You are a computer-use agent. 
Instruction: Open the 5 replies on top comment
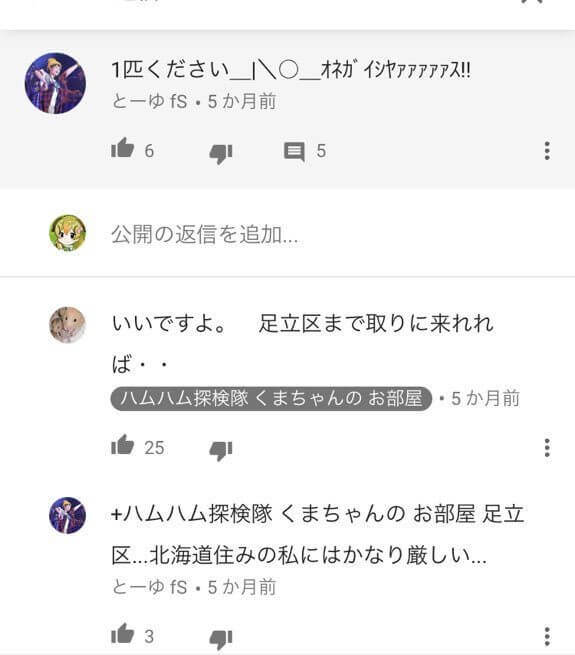294,151
